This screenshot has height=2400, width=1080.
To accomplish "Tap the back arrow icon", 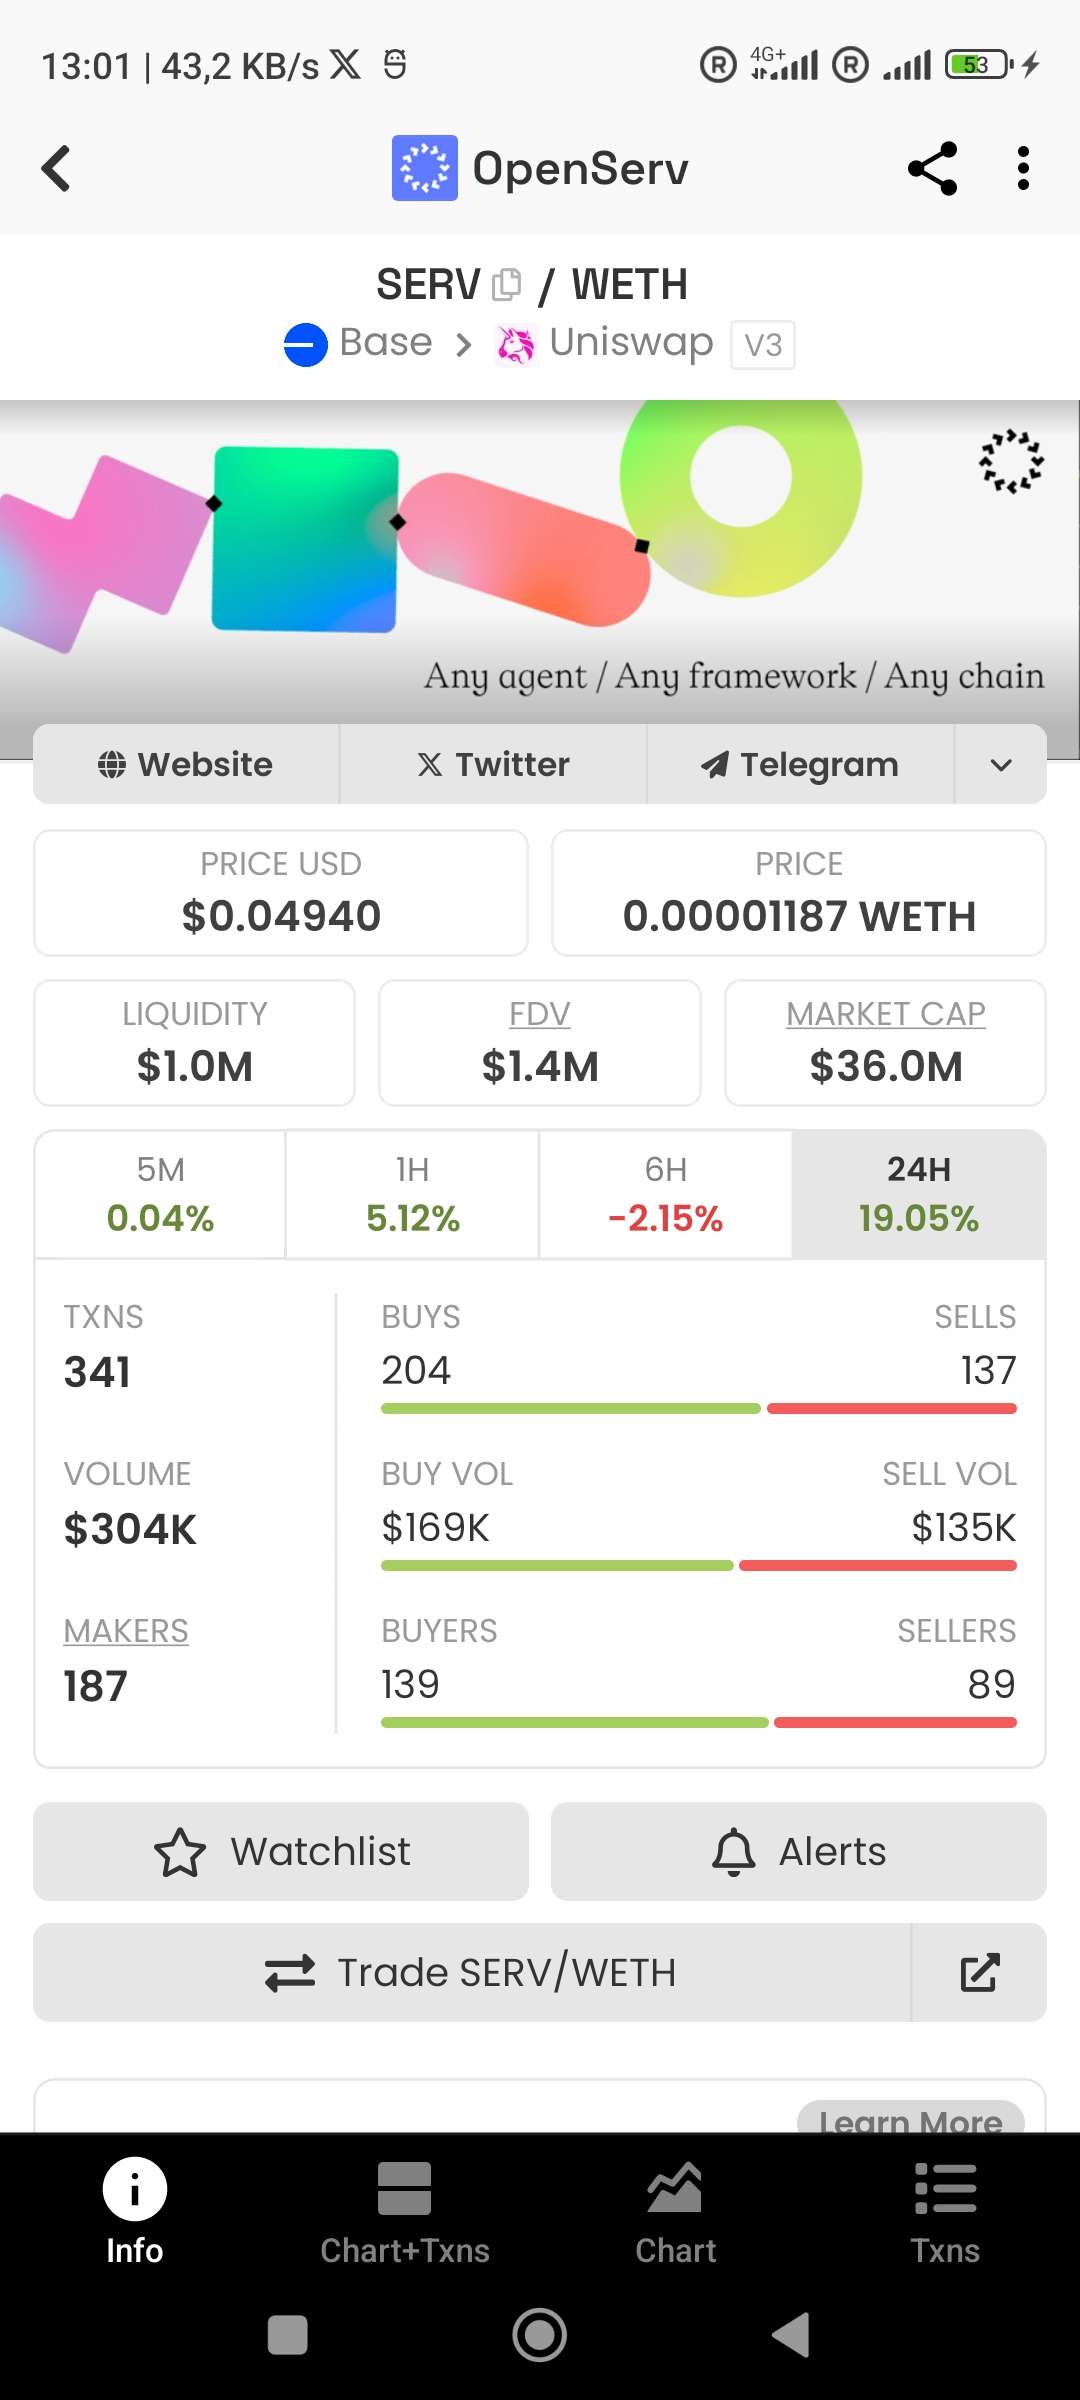I will (x=56, y=168).
